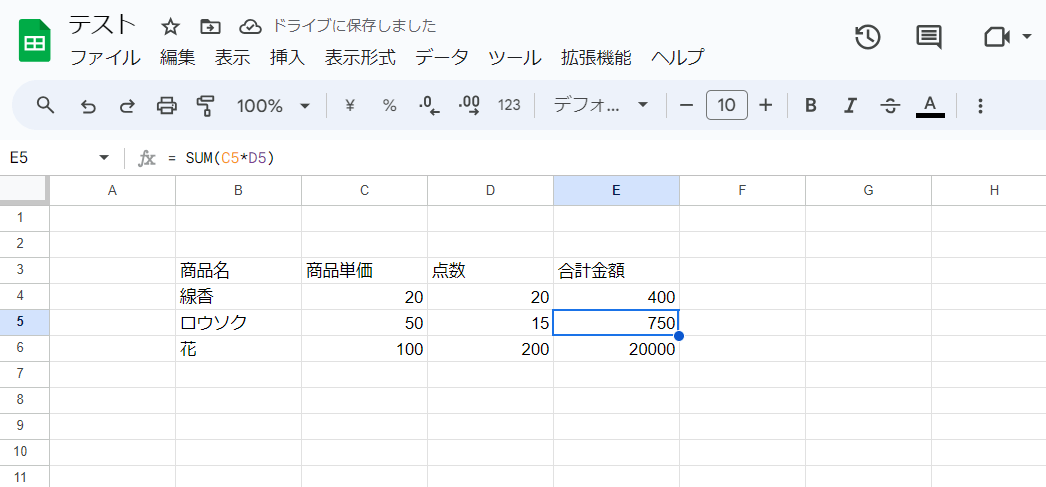1046x487 pixels.
Task: Click the font size field showing 10
Action: pyautogui.click(x=726, y=105)
